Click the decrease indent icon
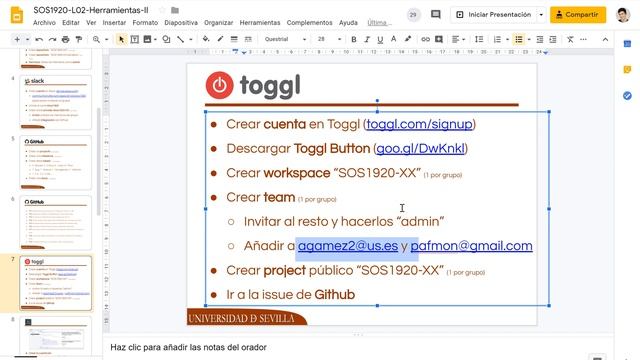Viewport: 640px width, 360px height. click(540, 40)
